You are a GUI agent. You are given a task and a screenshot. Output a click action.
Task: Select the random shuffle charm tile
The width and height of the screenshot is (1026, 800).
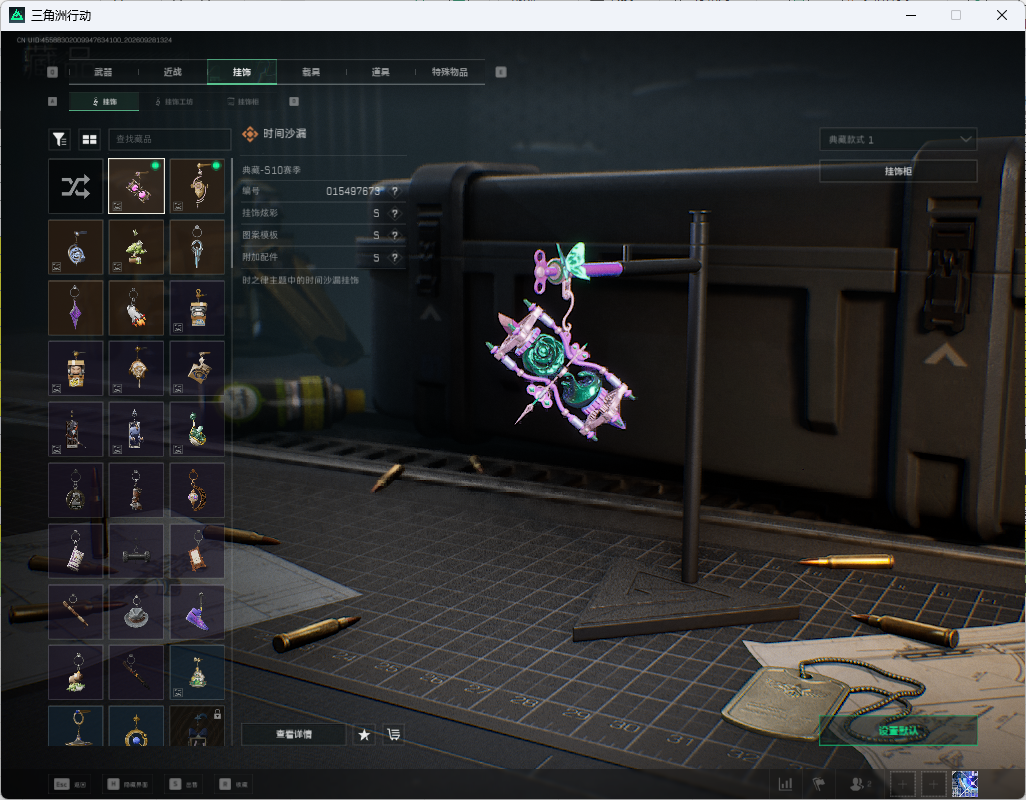point(76,186)
